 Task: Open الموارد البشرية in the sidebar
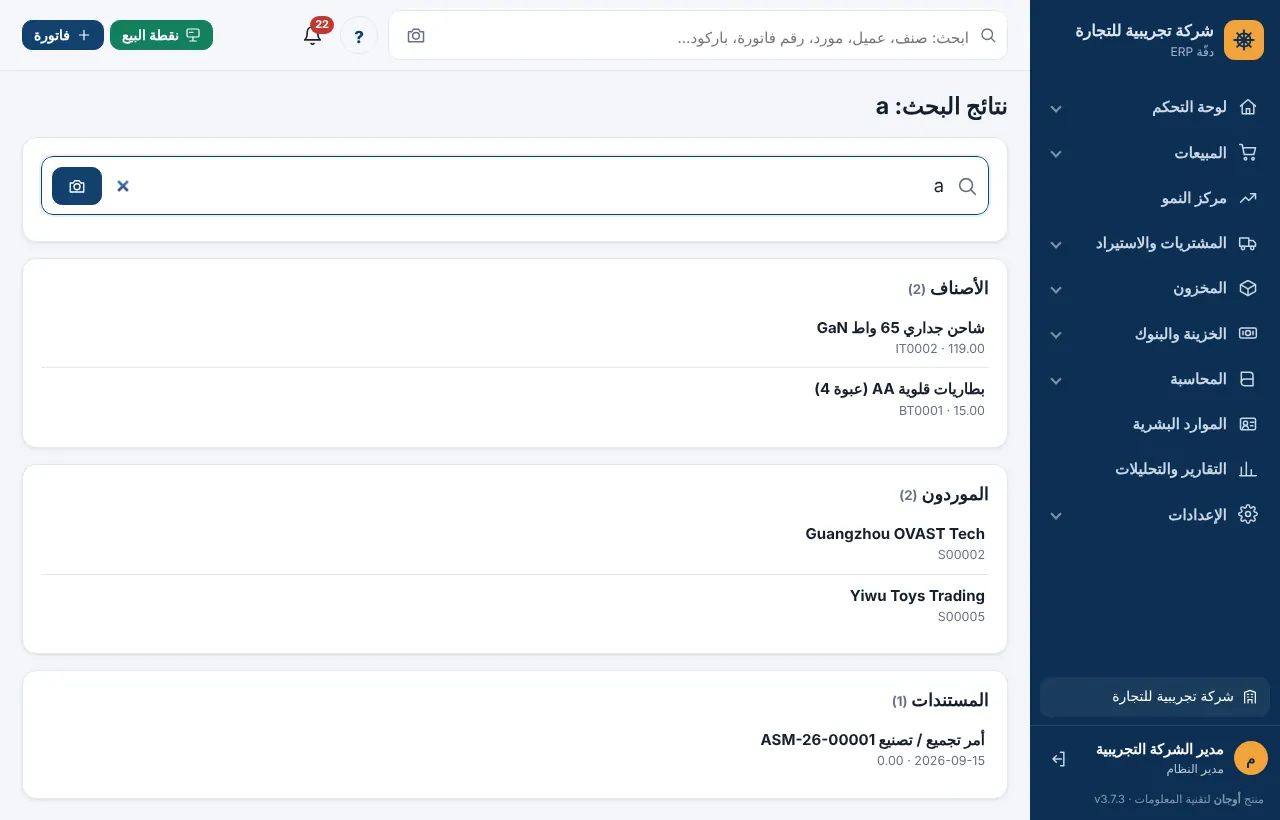[x=1155, y=424]
